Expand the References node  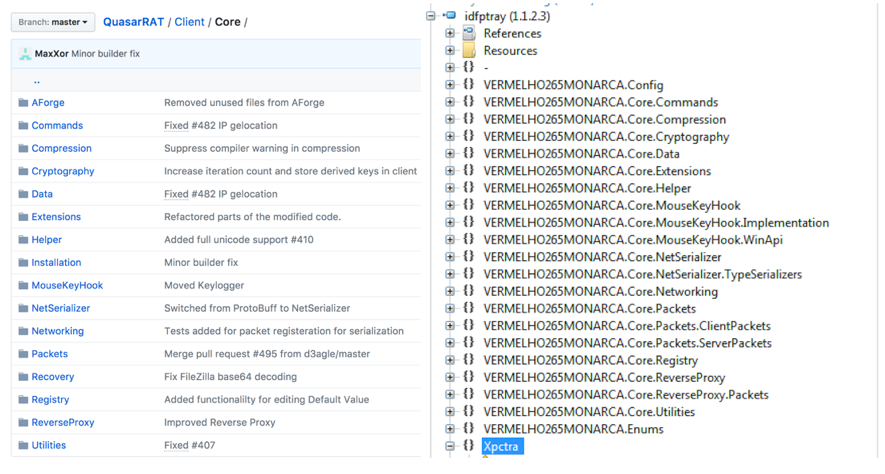449,33
